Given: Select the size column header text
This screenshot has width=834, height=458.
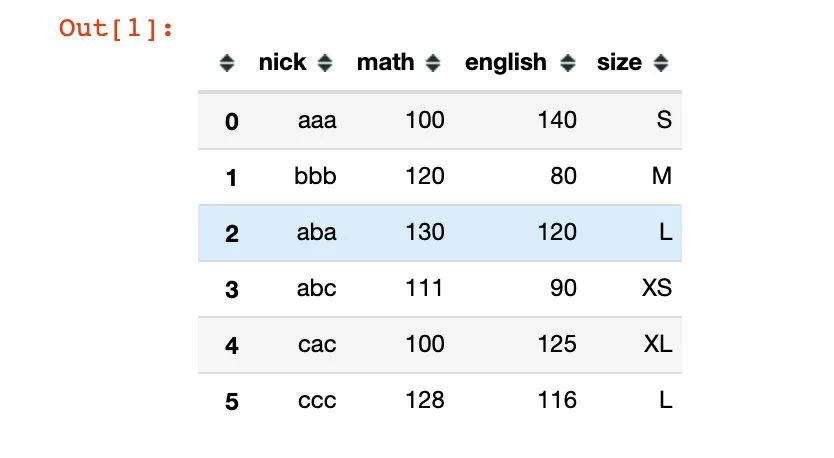Looking at the screenshot, I should click(619, 62).
